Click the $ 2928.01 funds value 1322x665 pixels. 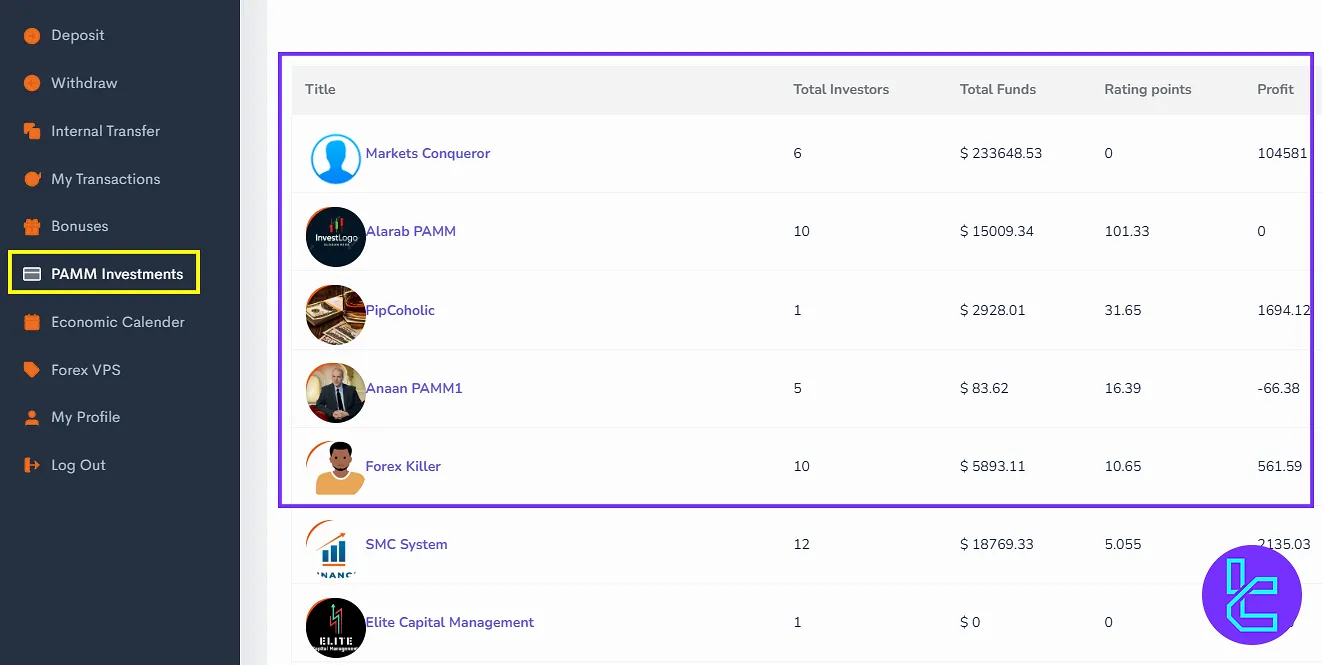click(x=992, y=310)
